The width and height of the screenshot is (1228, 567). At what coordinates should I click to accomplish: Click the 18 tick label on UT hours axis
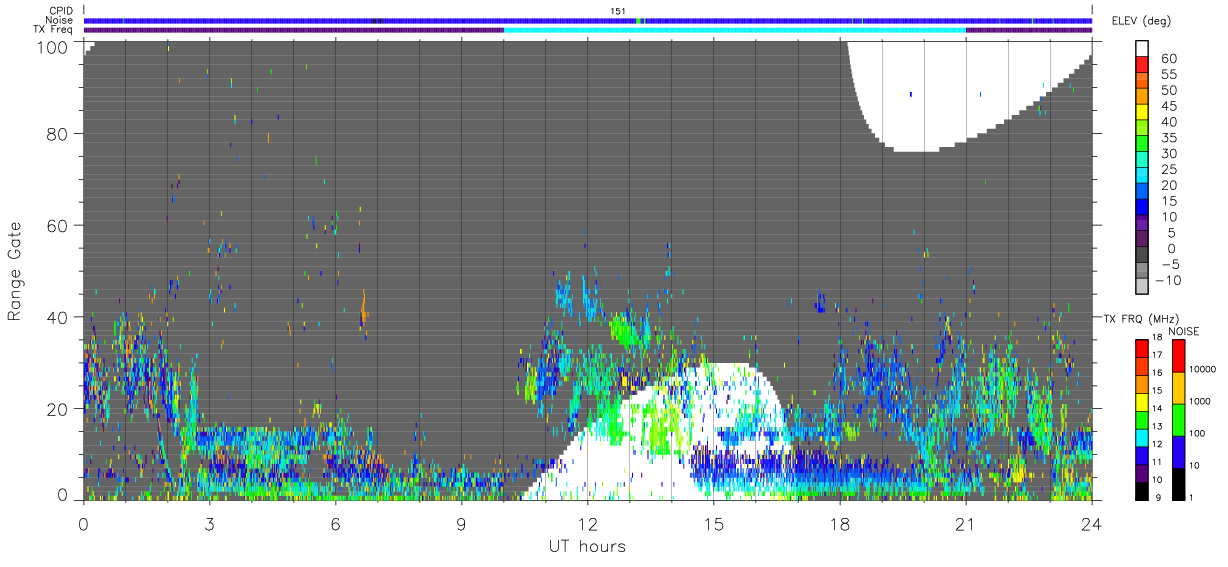[839, 523]
